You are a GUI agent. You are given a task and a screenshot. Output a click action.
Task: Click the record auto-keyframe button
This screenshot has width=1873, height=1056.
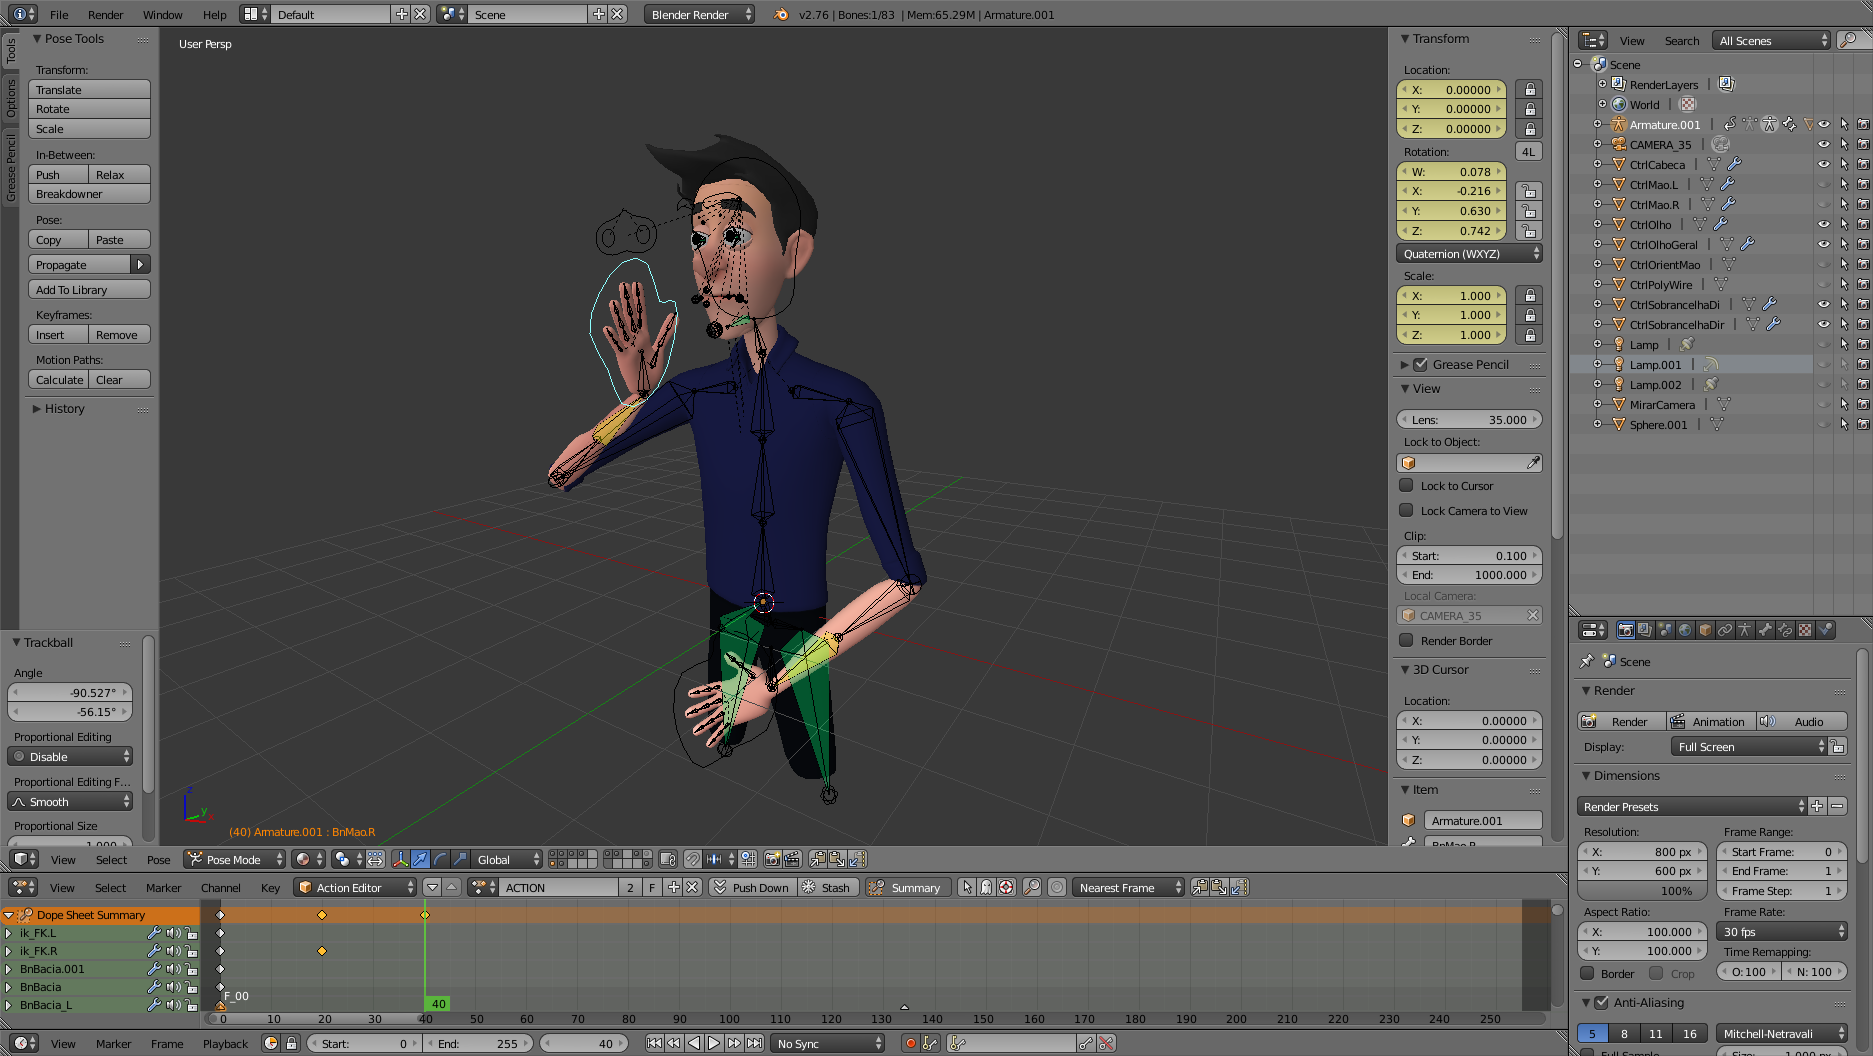click(x=910, y=1043)
